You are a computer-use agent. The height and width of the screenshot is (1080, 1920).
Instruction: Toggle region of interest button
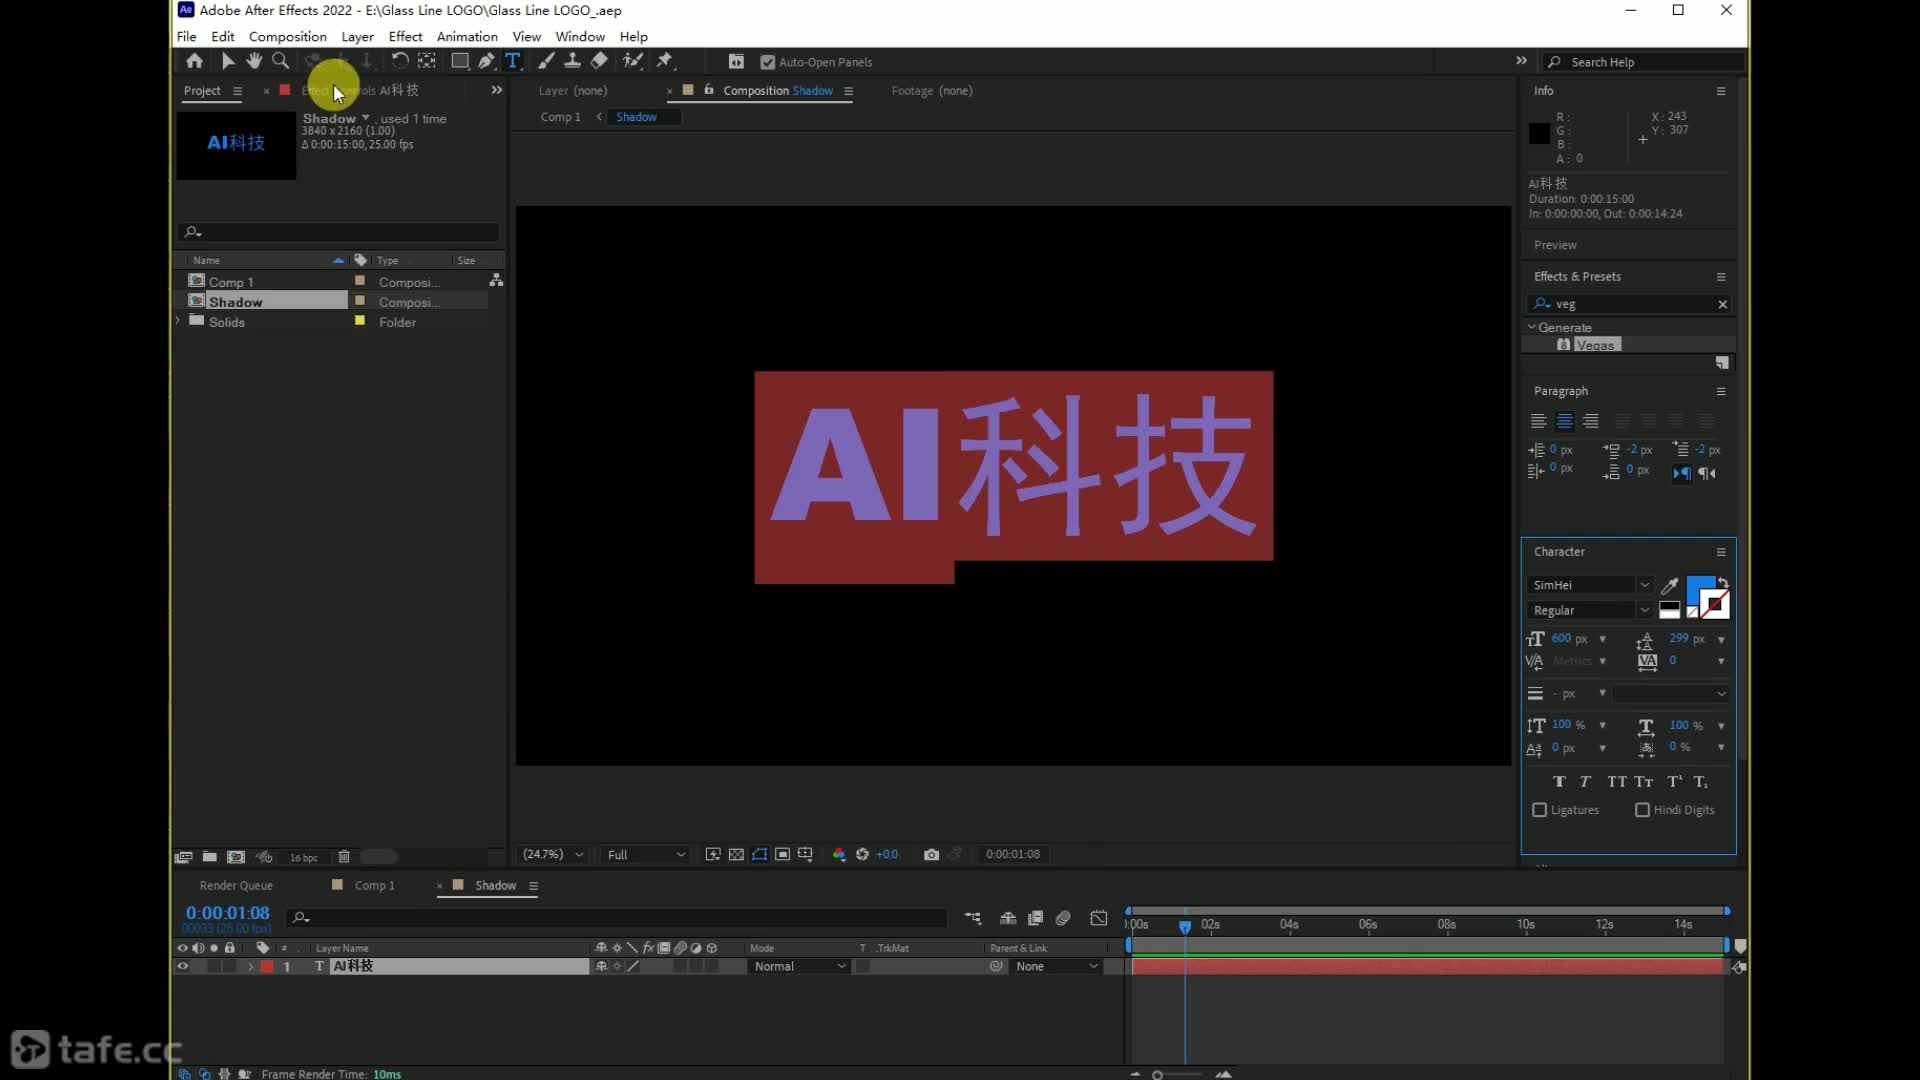point(783,855)
